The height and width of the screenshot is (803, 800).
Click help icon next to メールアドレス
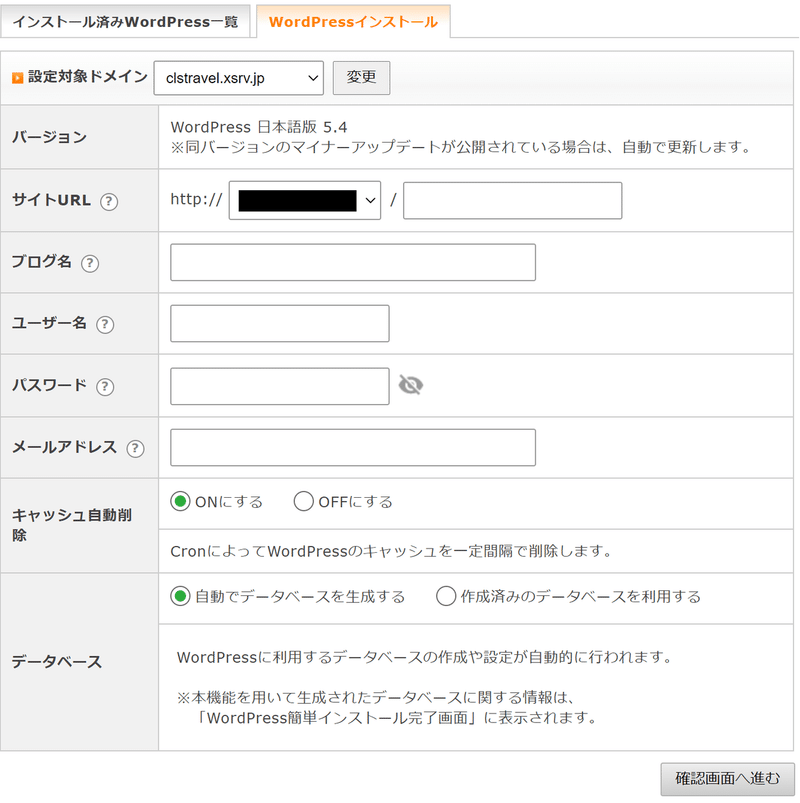pyautogui.click(x=135, y=449)
